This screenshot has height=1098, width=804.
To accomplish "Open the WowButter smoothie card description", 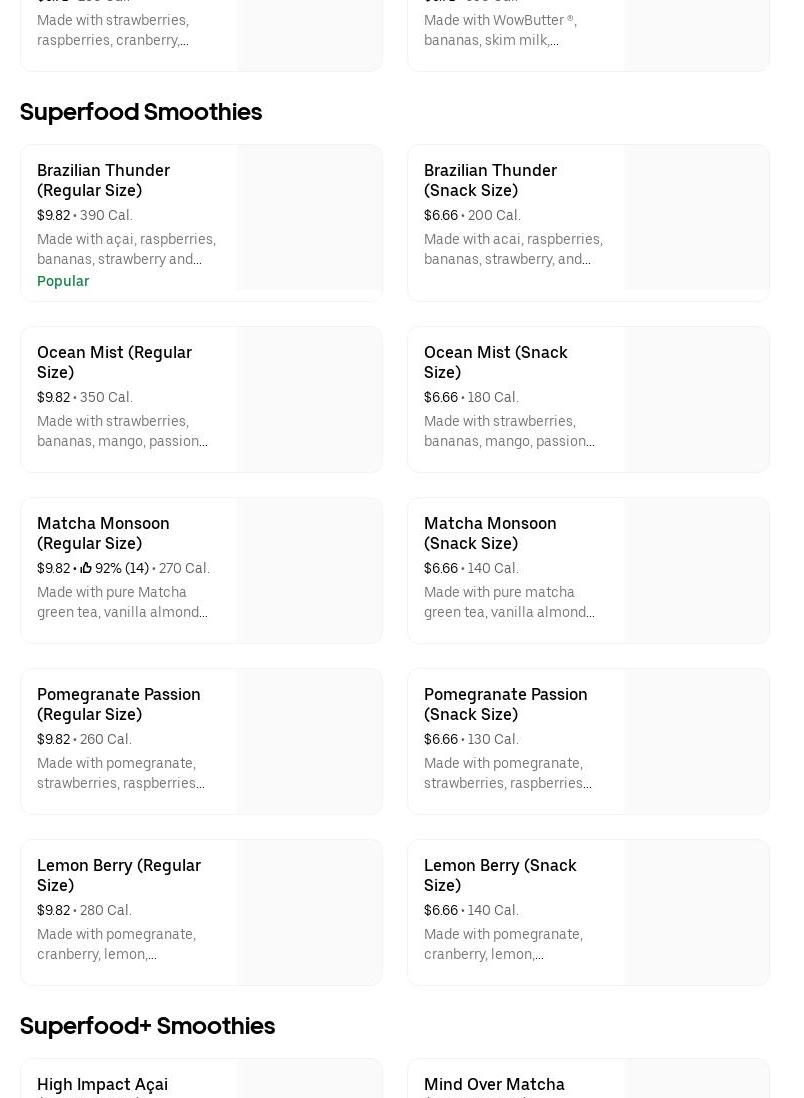I will [x=500, y=30].
